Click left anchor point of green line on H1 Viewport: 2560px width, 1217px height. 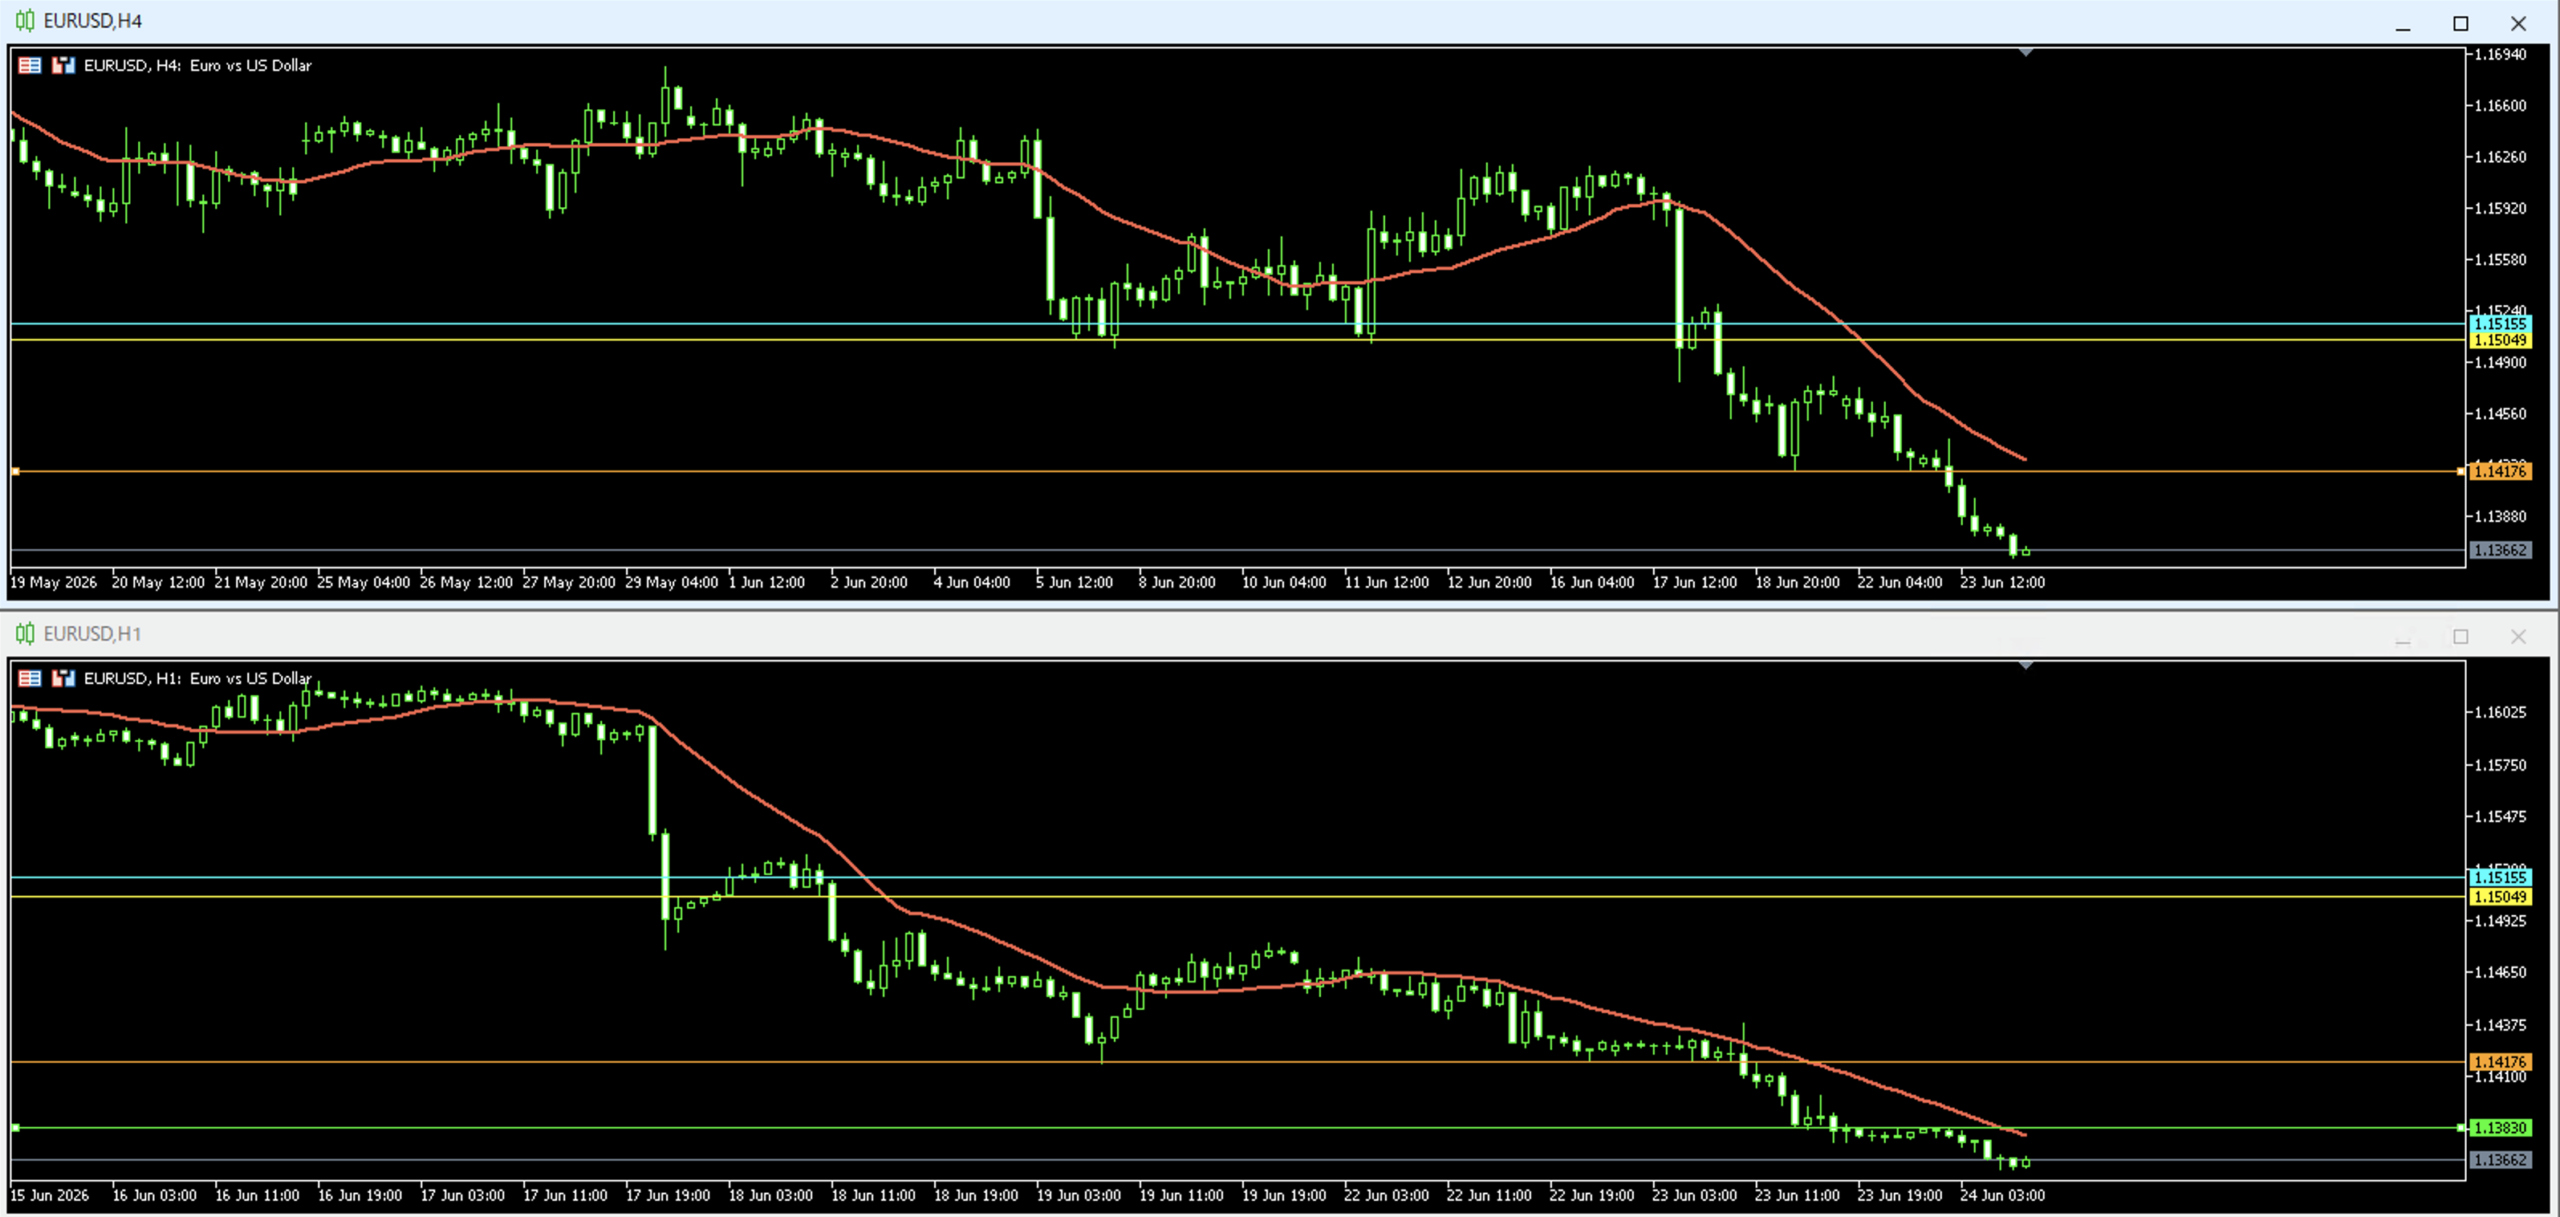pyautogui.click(x=15, y=1128)
